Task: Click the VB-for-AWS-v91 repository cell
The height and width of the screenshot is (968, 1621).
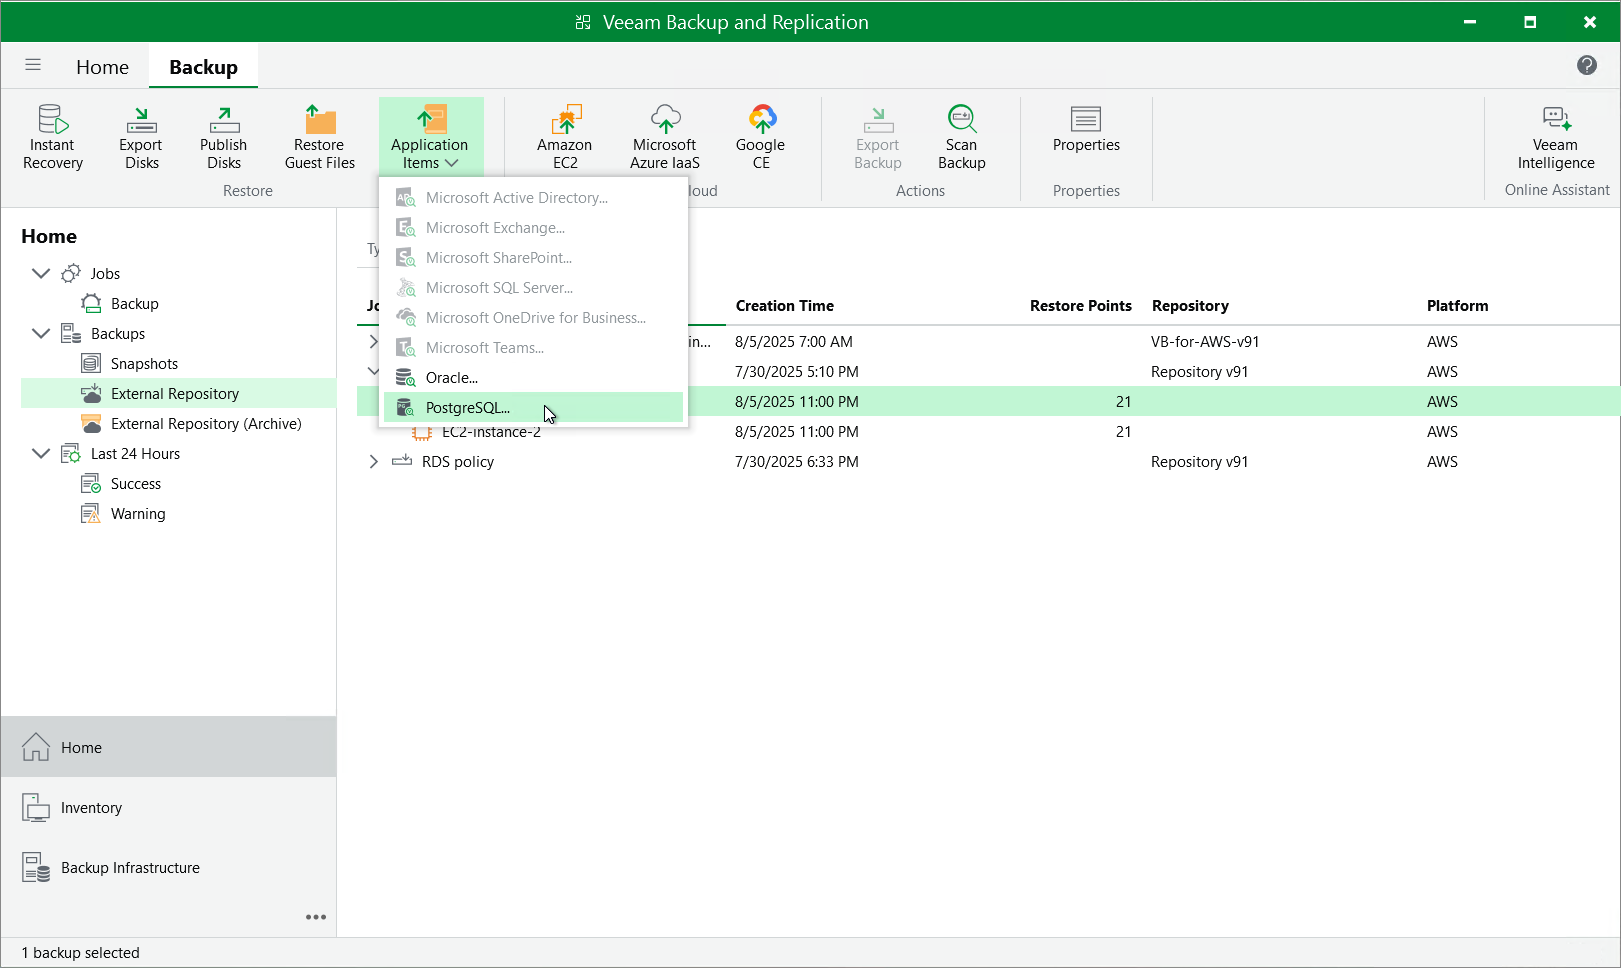Action: [1205, 341]
